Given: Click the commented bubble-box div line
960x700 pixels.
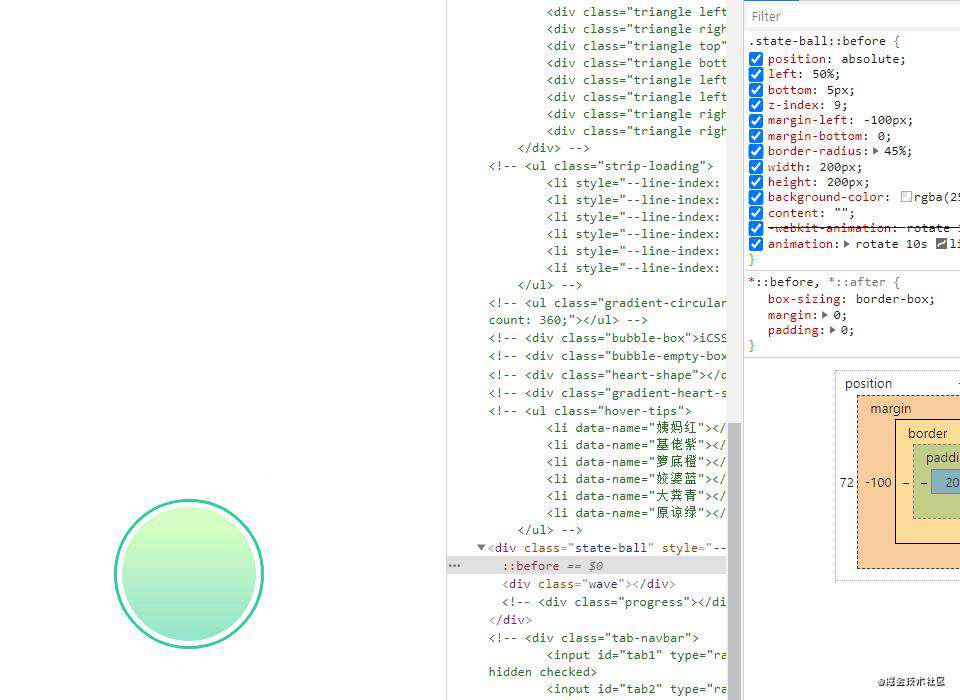Looking at the screenshot, I should click(x=607, y=338).
